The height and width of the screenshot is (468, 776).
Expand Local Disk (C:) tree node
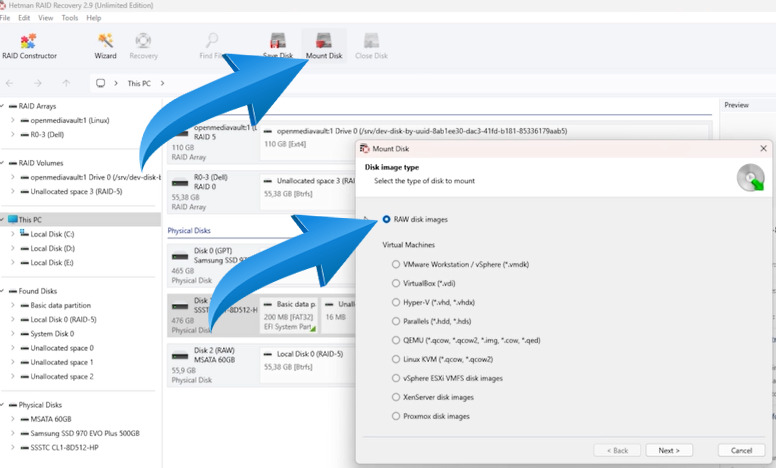tap(12, 234)
